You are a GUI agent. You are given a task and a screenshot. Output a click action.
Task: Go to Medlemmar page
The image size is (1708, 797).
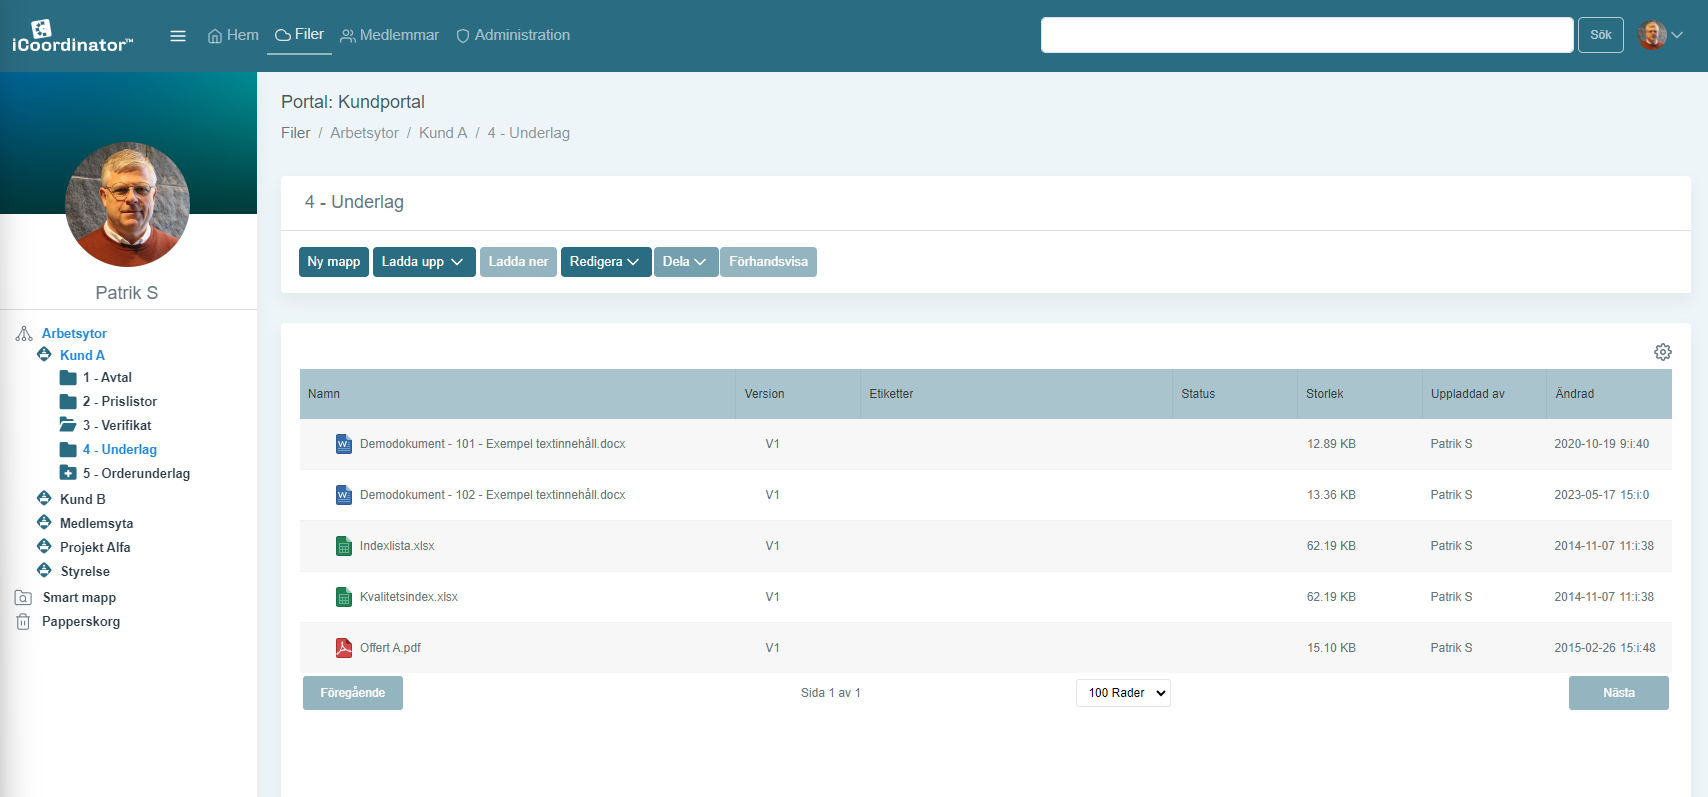tap(389, 35)
